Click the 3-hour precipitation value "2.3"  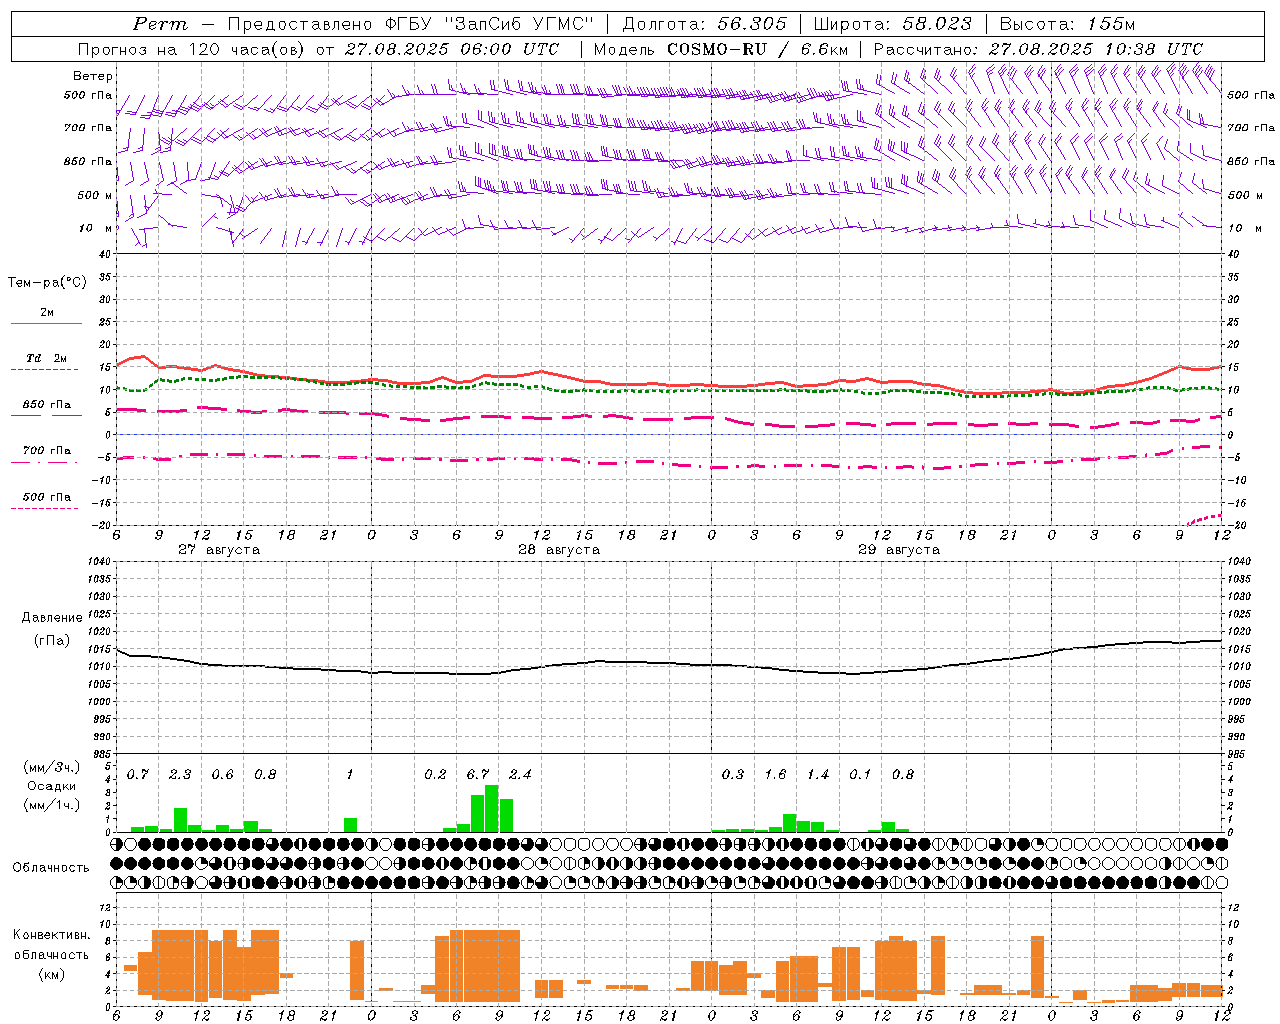180,775
